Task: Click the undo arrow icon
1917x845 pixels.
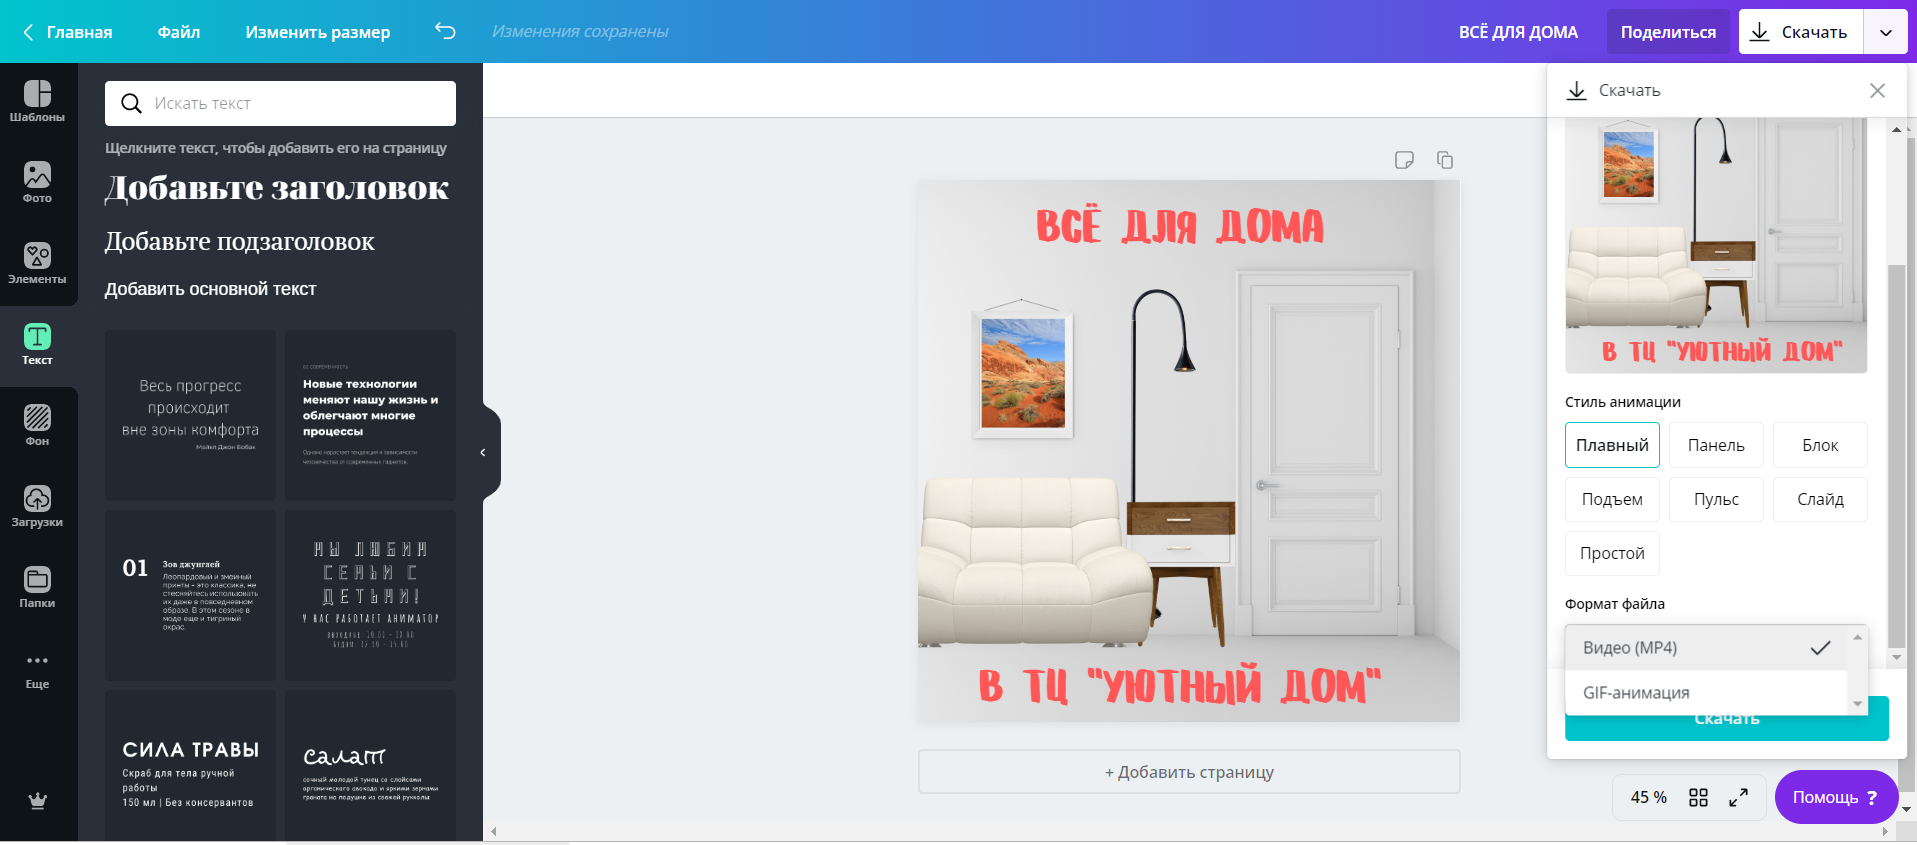Action: click(445, 32)
